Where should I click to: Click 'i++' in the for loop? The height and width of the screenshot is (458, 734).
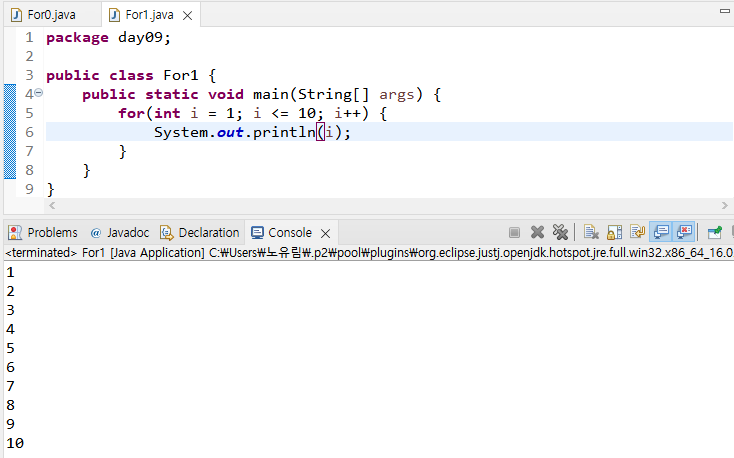(x=347, y=113)
